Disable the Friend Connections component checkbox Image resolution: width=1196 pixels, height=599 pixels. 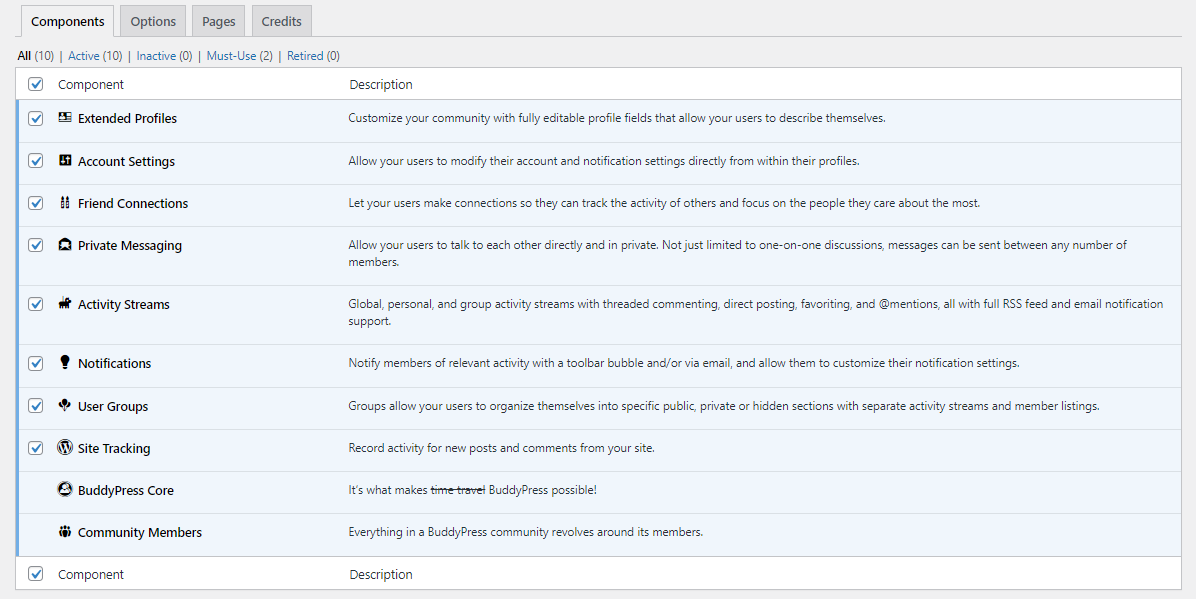pyautogui.click(x=36, y=203)
